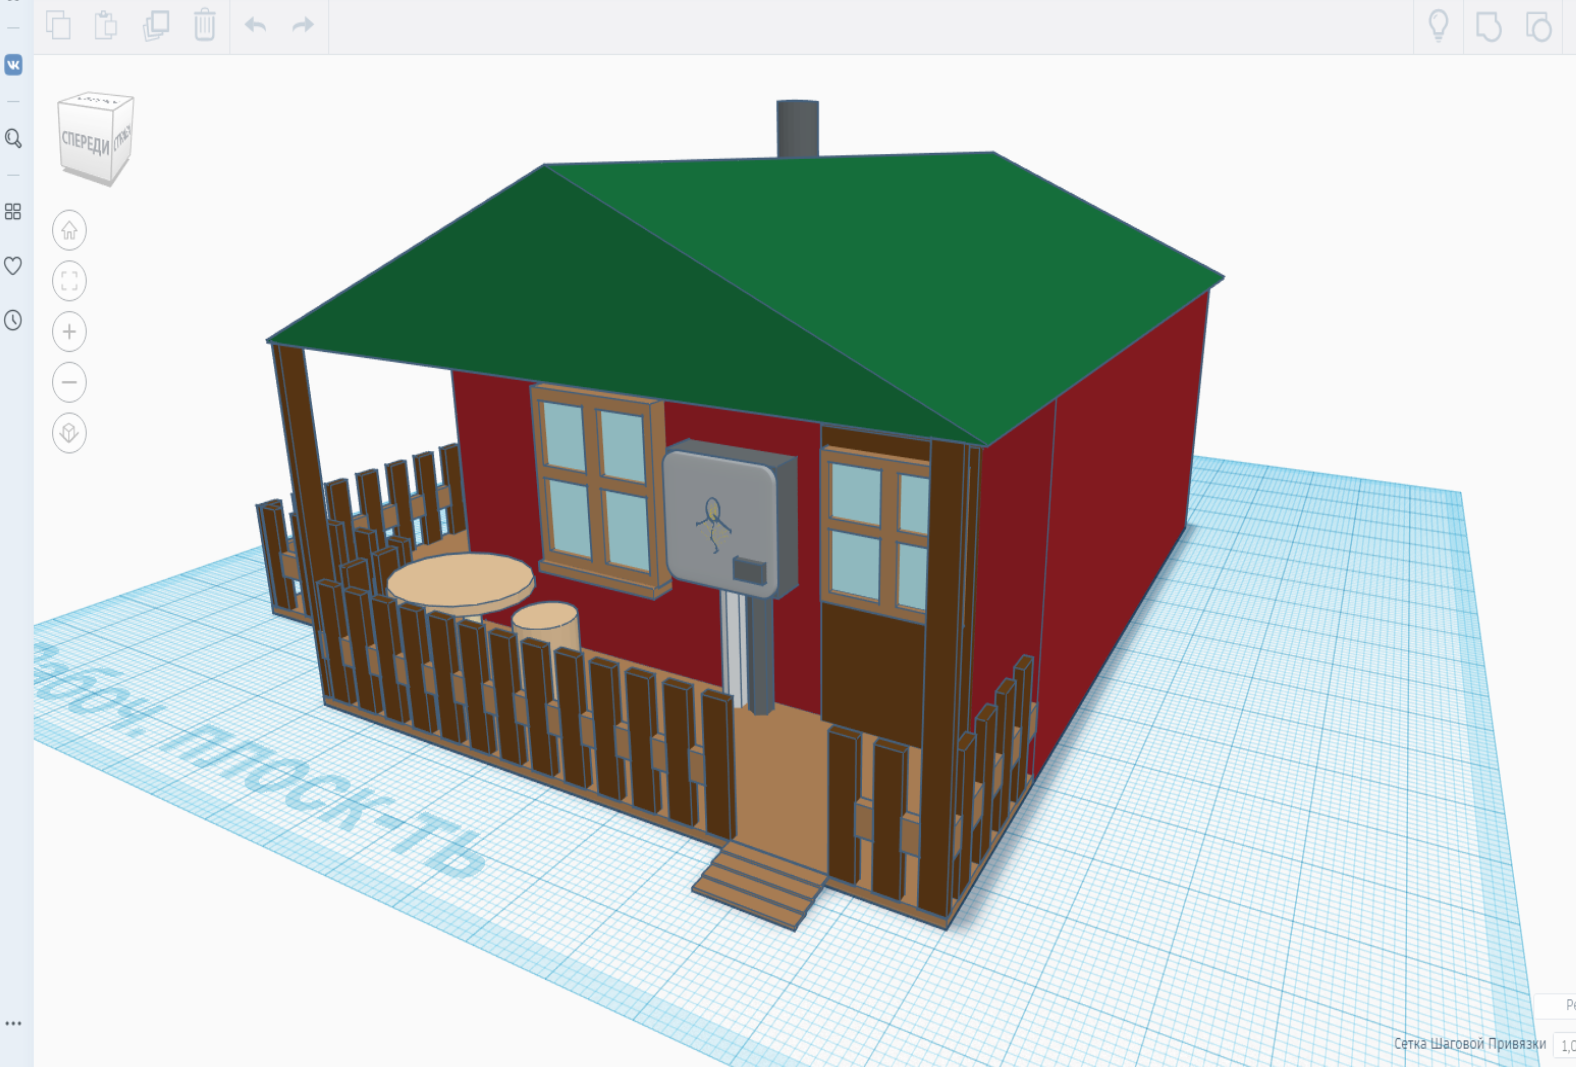The height and width of the screenshot is (1067, 1576).
Task: Toggle perspective/orthographic view cube icon
Action: tap(69, 433)
